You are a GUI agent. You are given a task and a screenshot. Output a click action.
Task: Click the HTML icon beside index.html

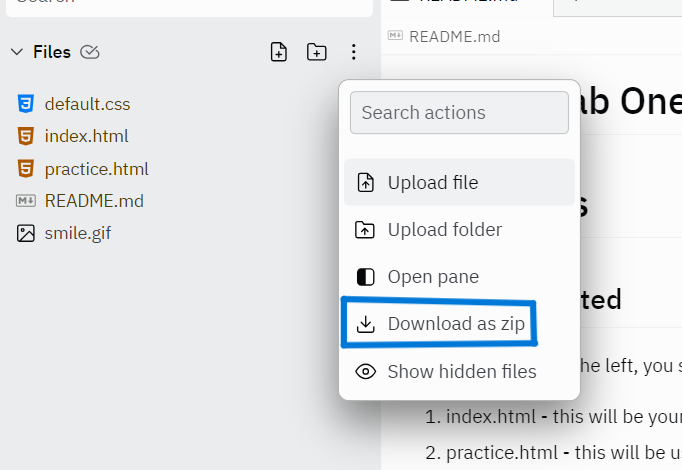point(26,136)
